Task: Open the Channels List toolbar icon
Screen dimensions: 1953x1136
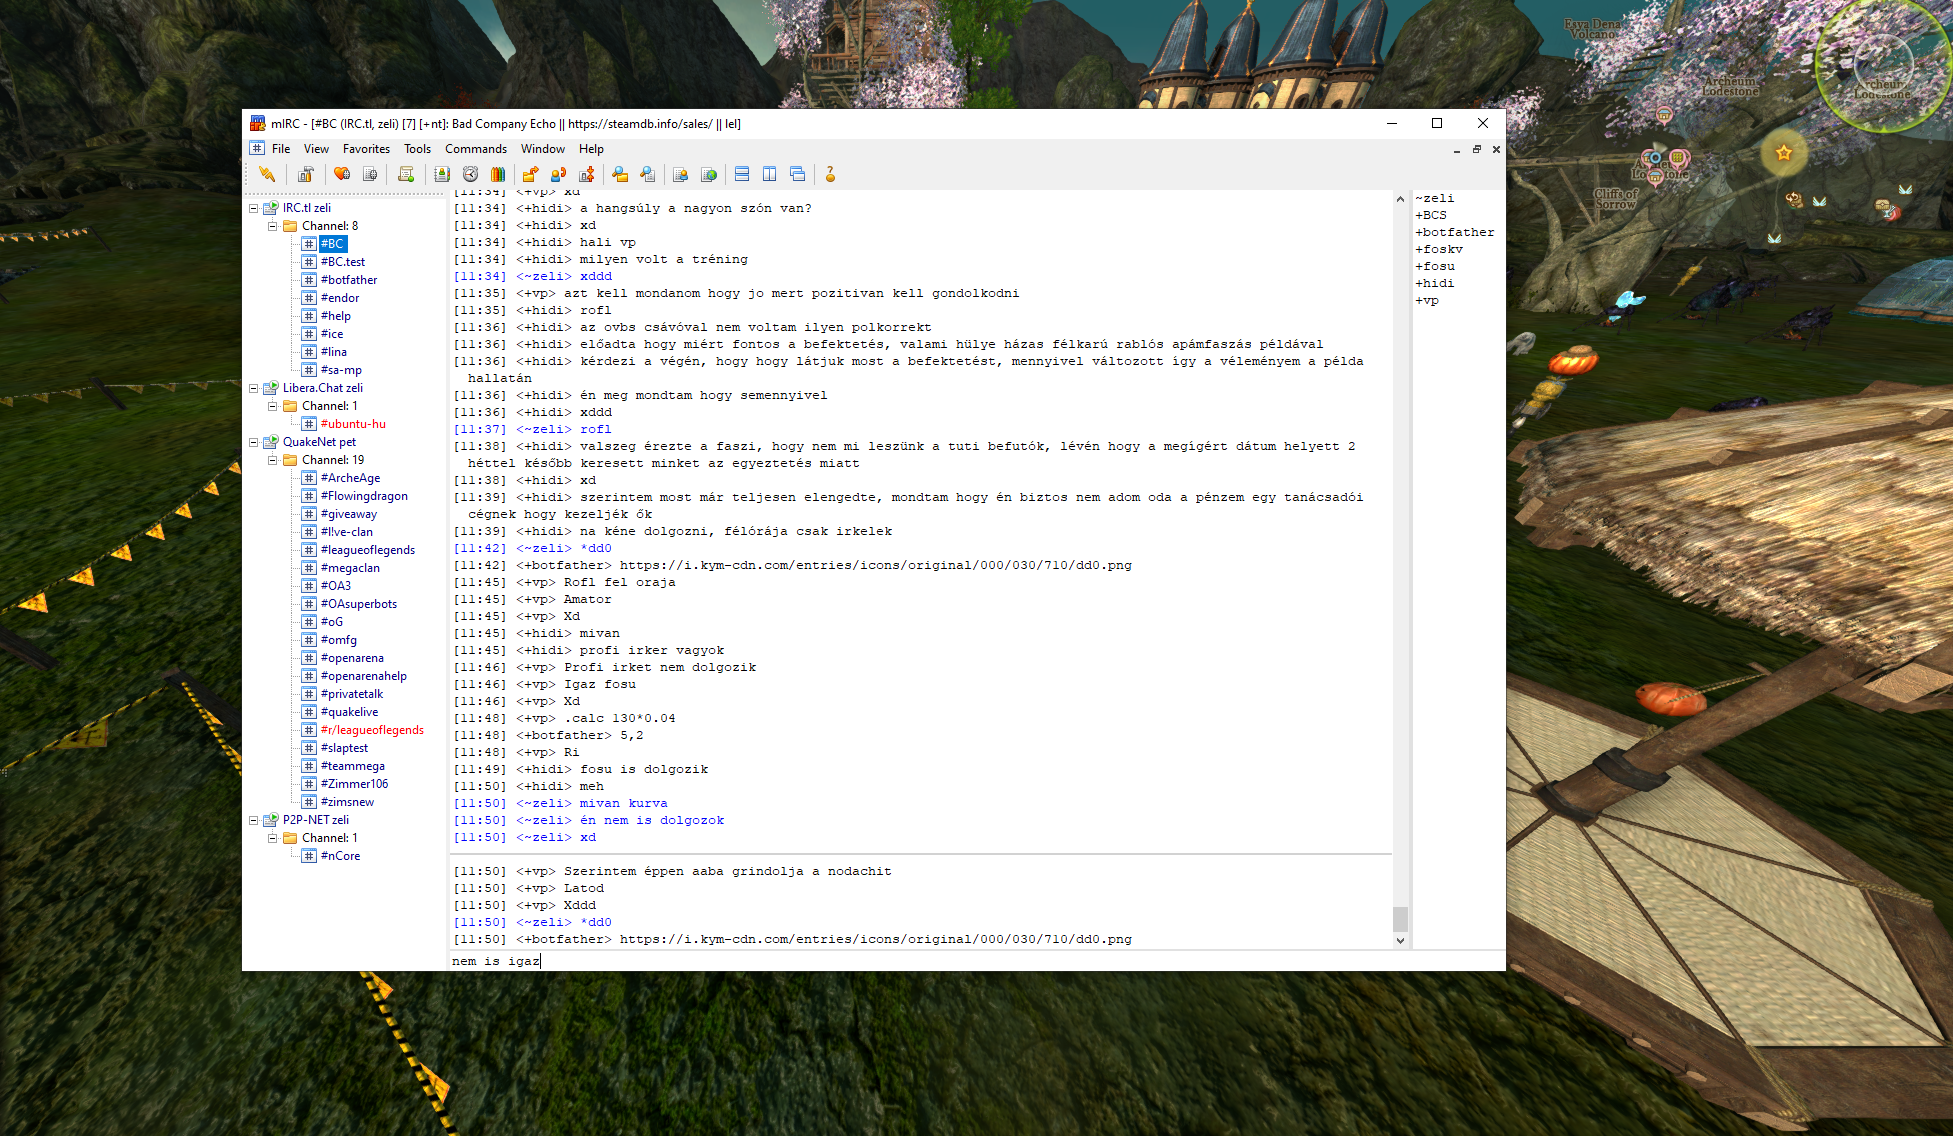Action: pyautogui.click(x=370, y=174)
